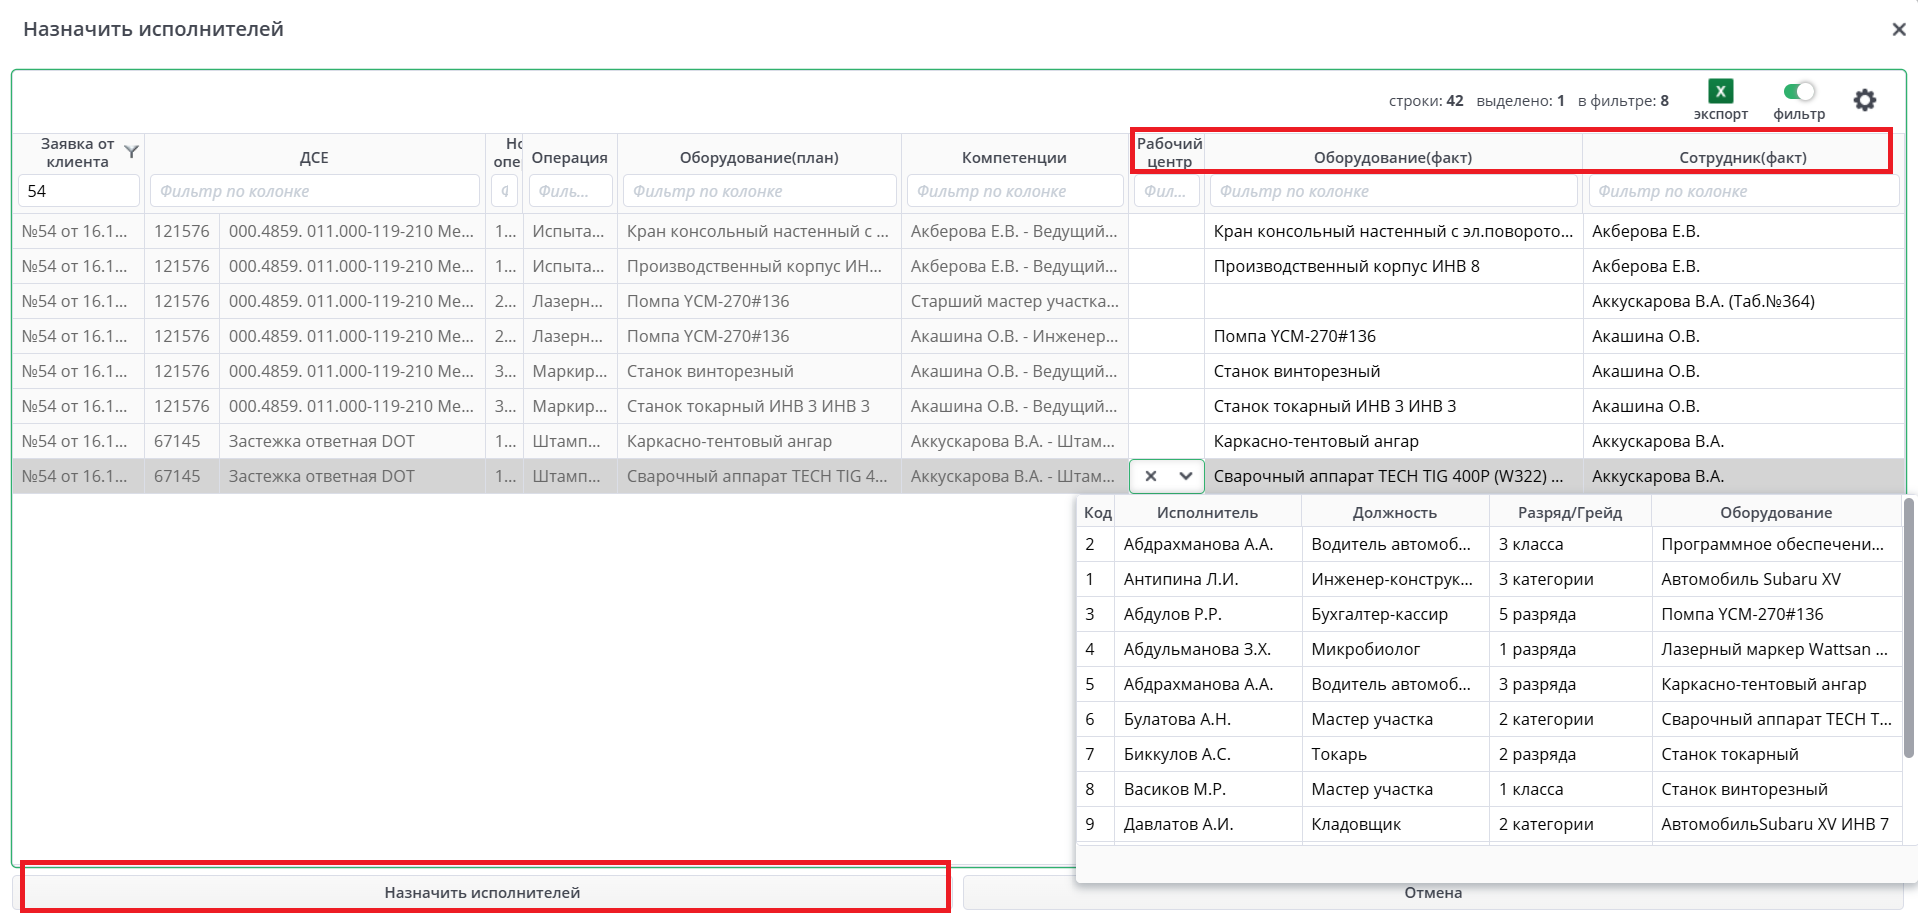Screen dimensions: 1918x913
Task: Select row with Аккускарова В.А. (Таб.№364)
Action: 1702,301
